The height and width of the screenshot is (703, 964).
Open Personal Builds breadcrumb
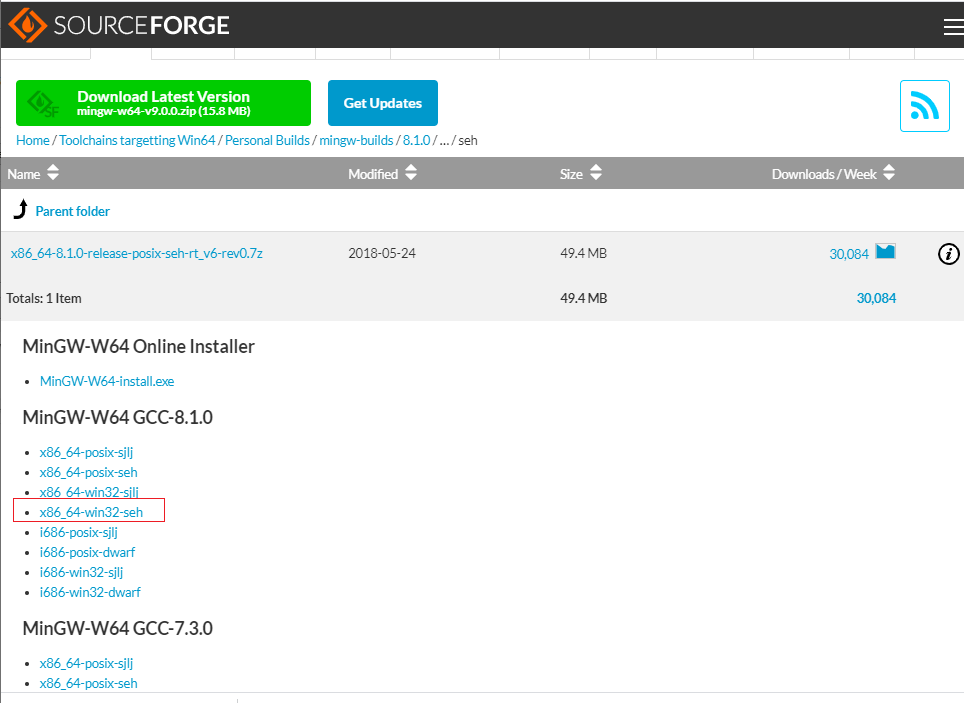267,141
